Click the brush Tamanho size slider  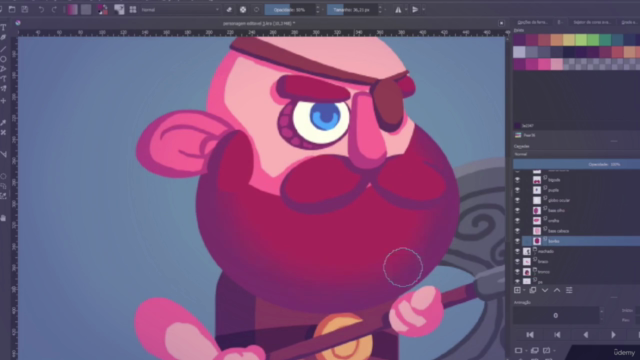(352, 9)
